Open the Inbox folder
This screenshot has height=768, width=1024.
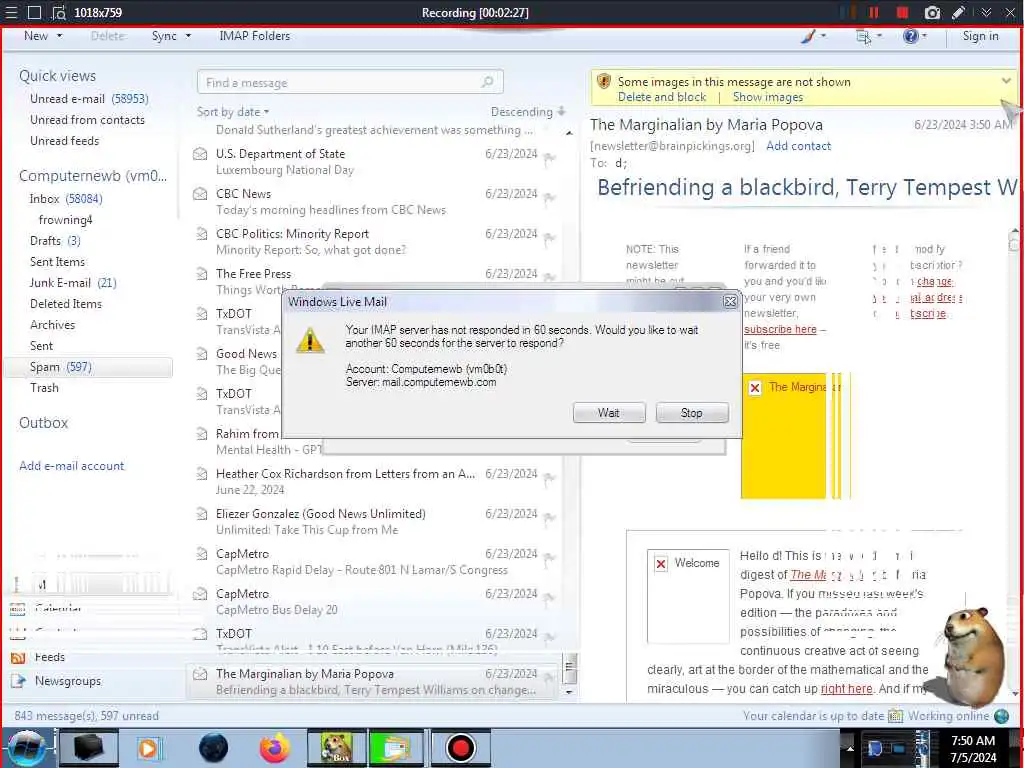pos(66,199)
